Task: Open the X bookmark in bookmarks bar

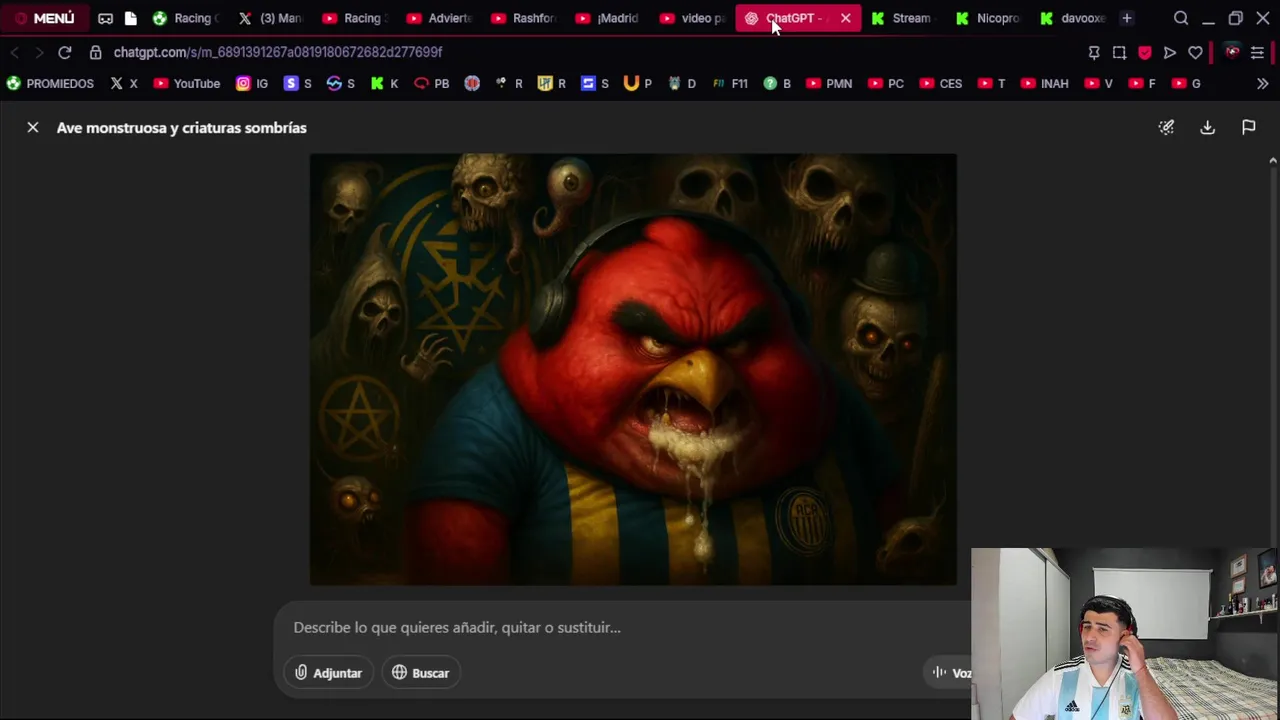Action: point(124,84)
